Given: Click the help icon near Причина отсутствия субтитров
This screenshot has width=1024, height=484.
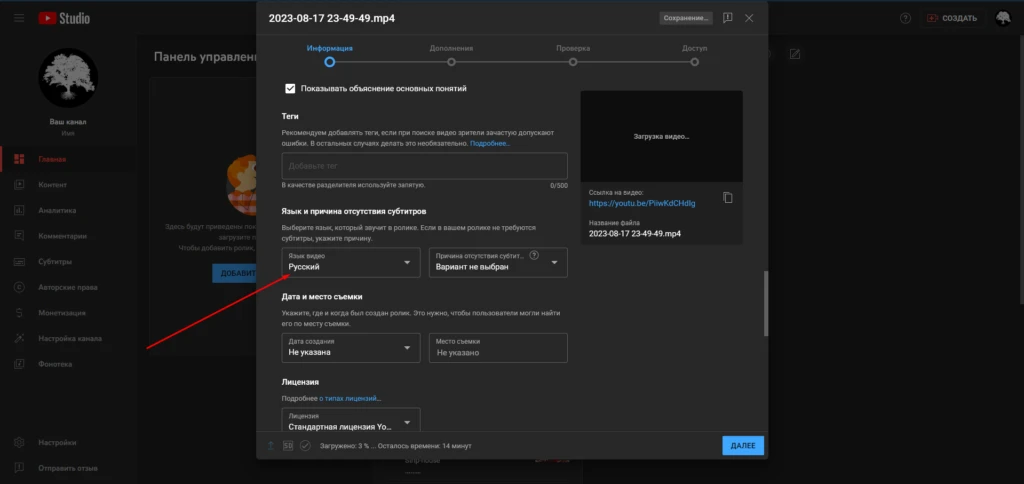Looking at the screenshot, I should [534, 255].
